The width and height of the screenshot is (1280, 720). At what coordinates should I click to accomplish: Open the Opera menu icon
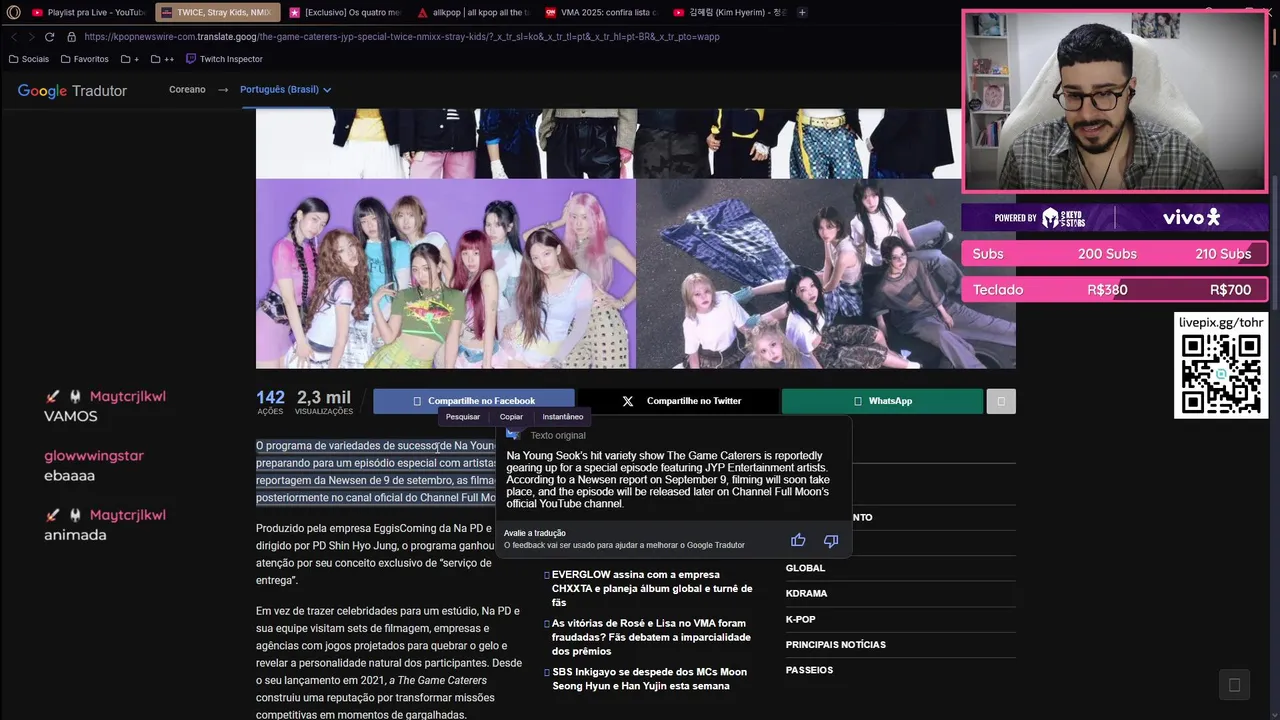point(13,12)
